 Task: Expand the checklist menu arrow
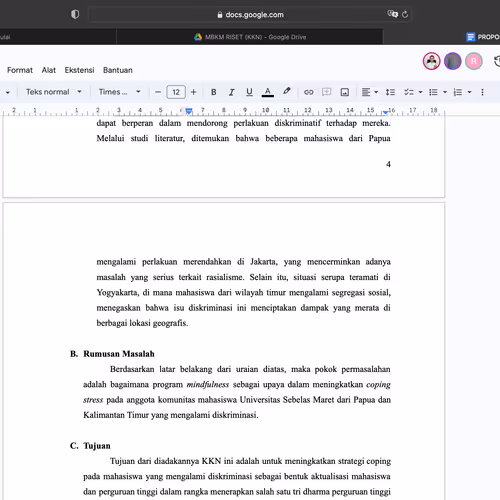(x=420, y=92)
